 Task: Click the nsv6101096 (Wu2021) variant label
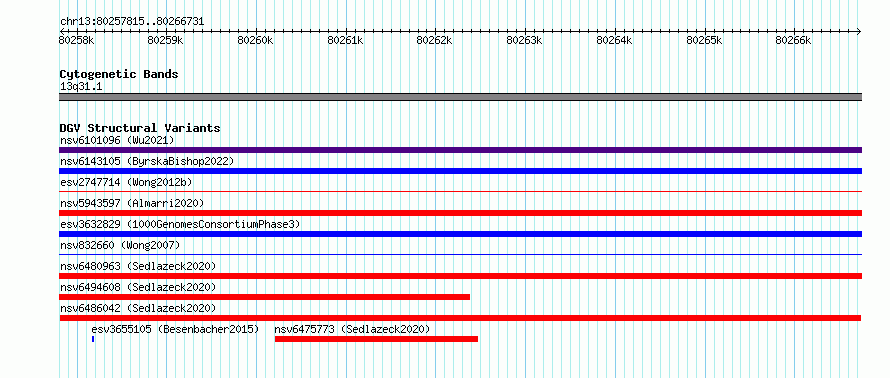pyautogui.click(x=117, y=140)
